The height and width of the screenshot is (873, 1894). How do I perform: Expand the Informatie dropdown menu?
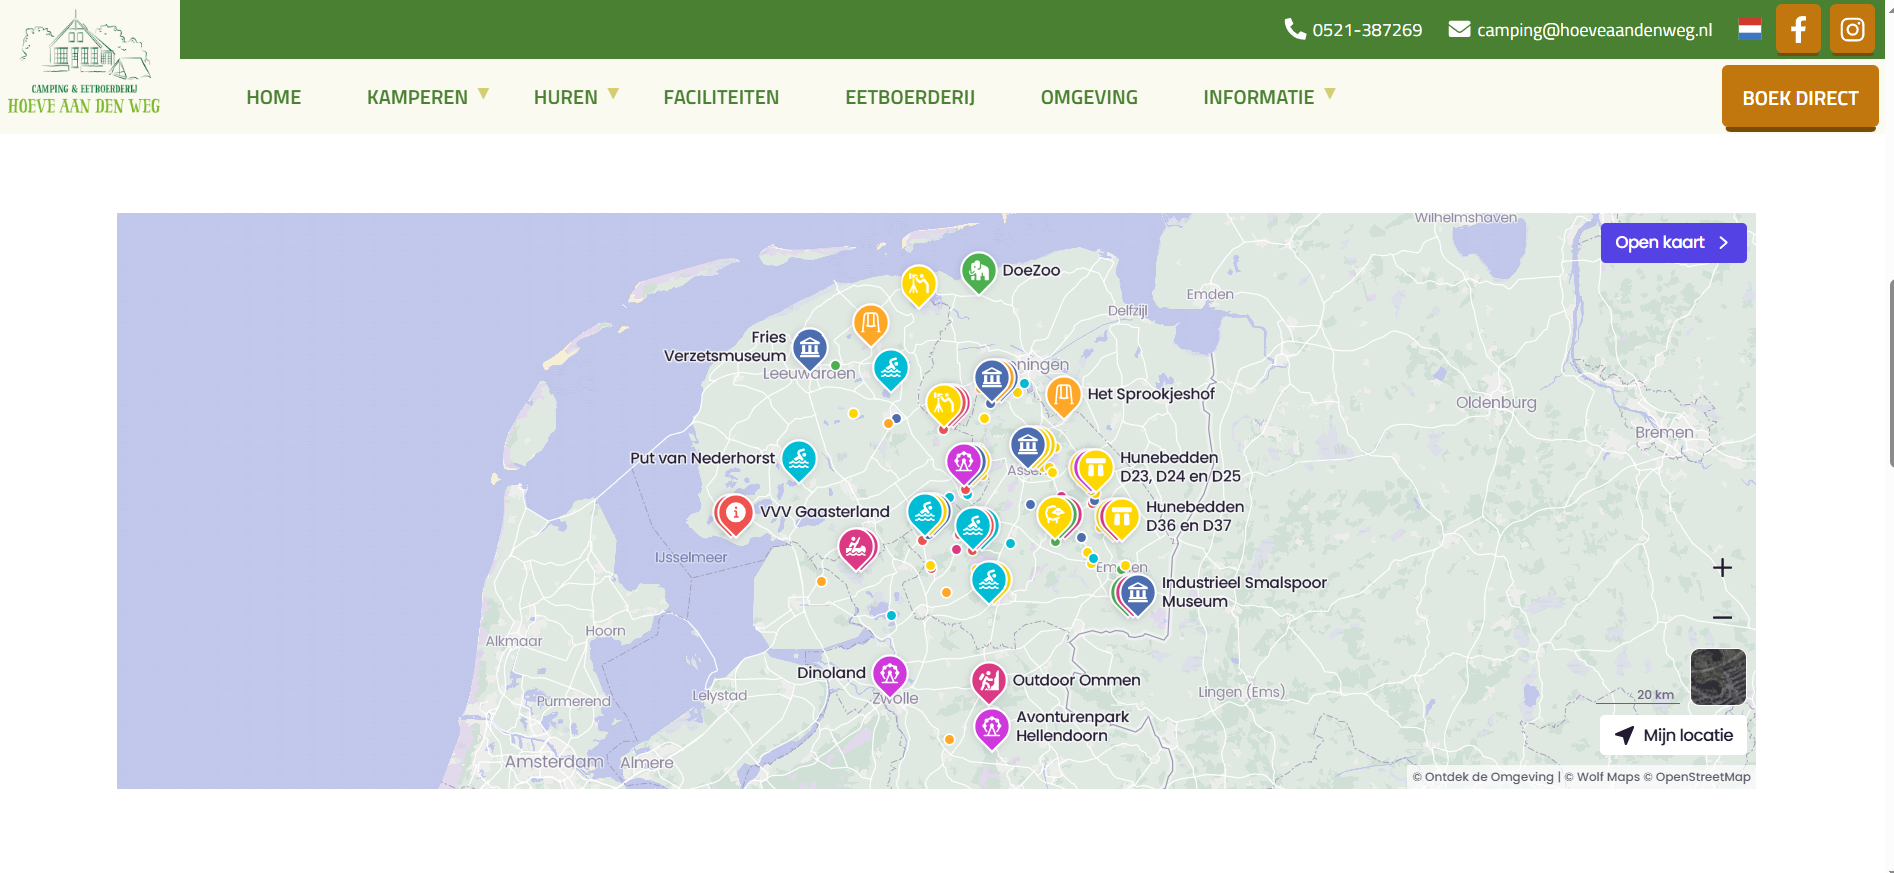click(1268, 97)
